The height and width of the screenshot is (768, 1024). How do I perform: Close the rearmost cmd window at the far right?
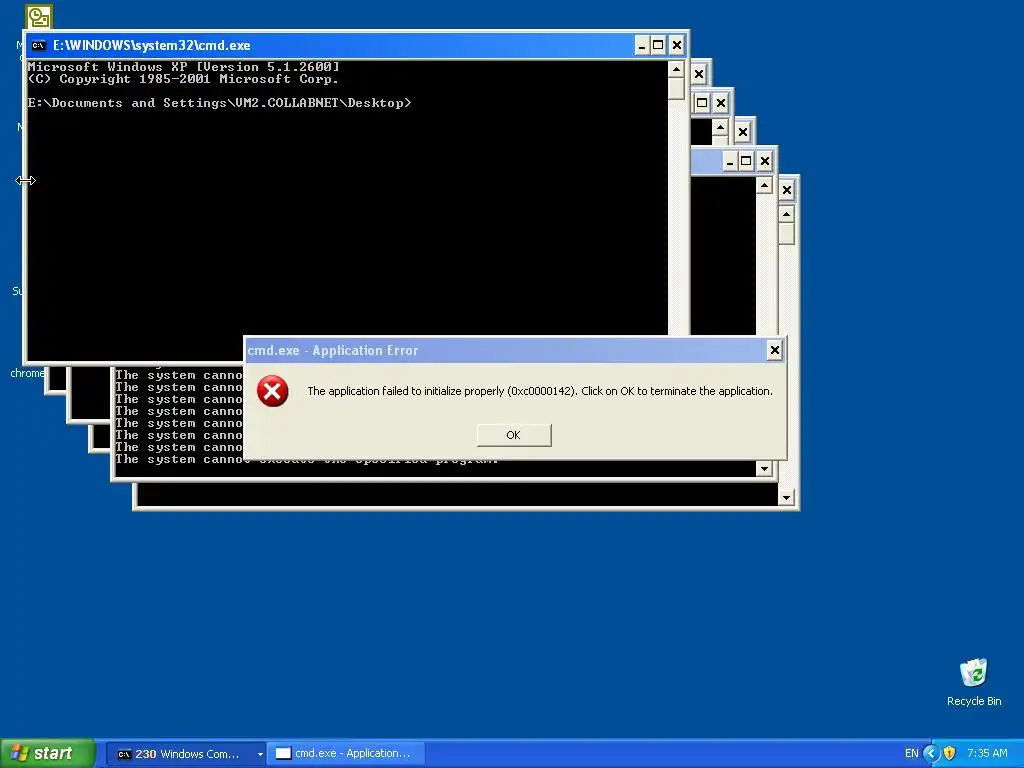(787, 190)
